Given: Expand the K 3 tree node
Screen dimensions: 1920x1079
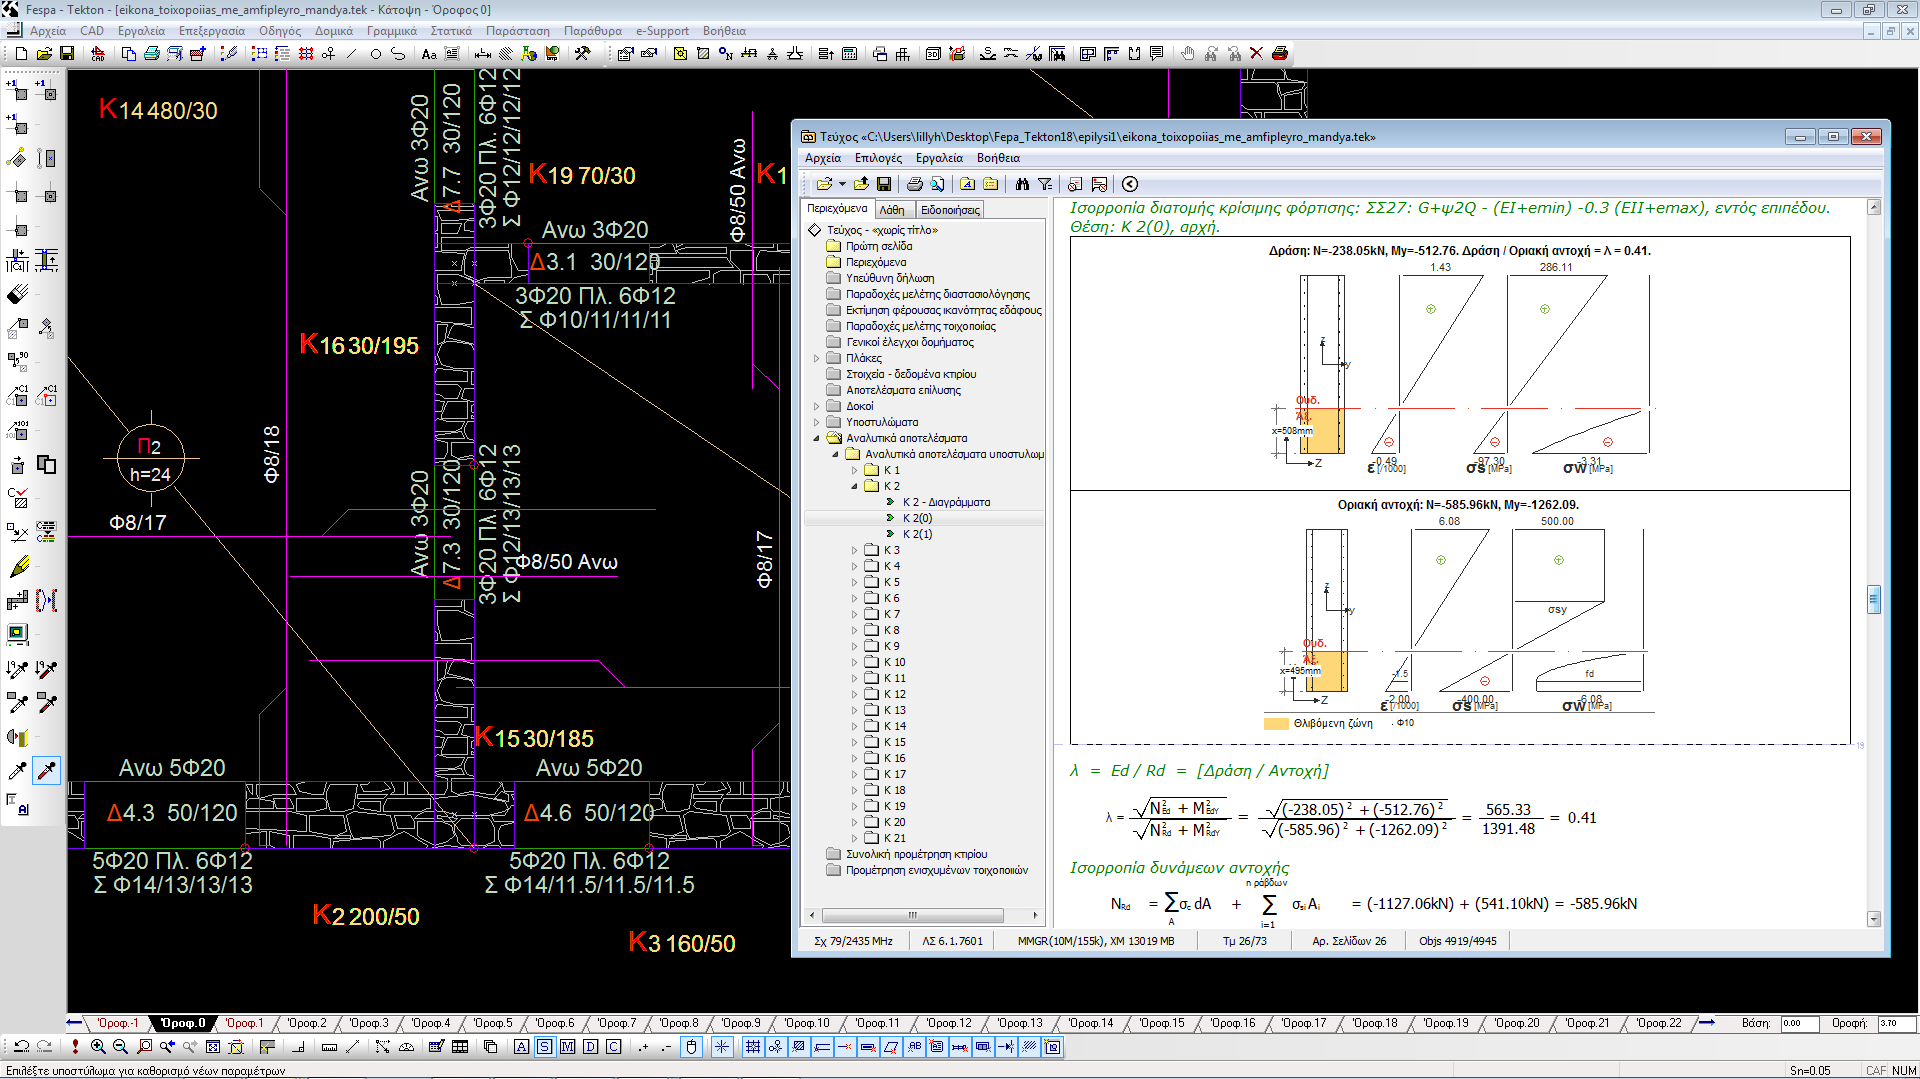Looking at the screenshot, I should coord(854,550).
